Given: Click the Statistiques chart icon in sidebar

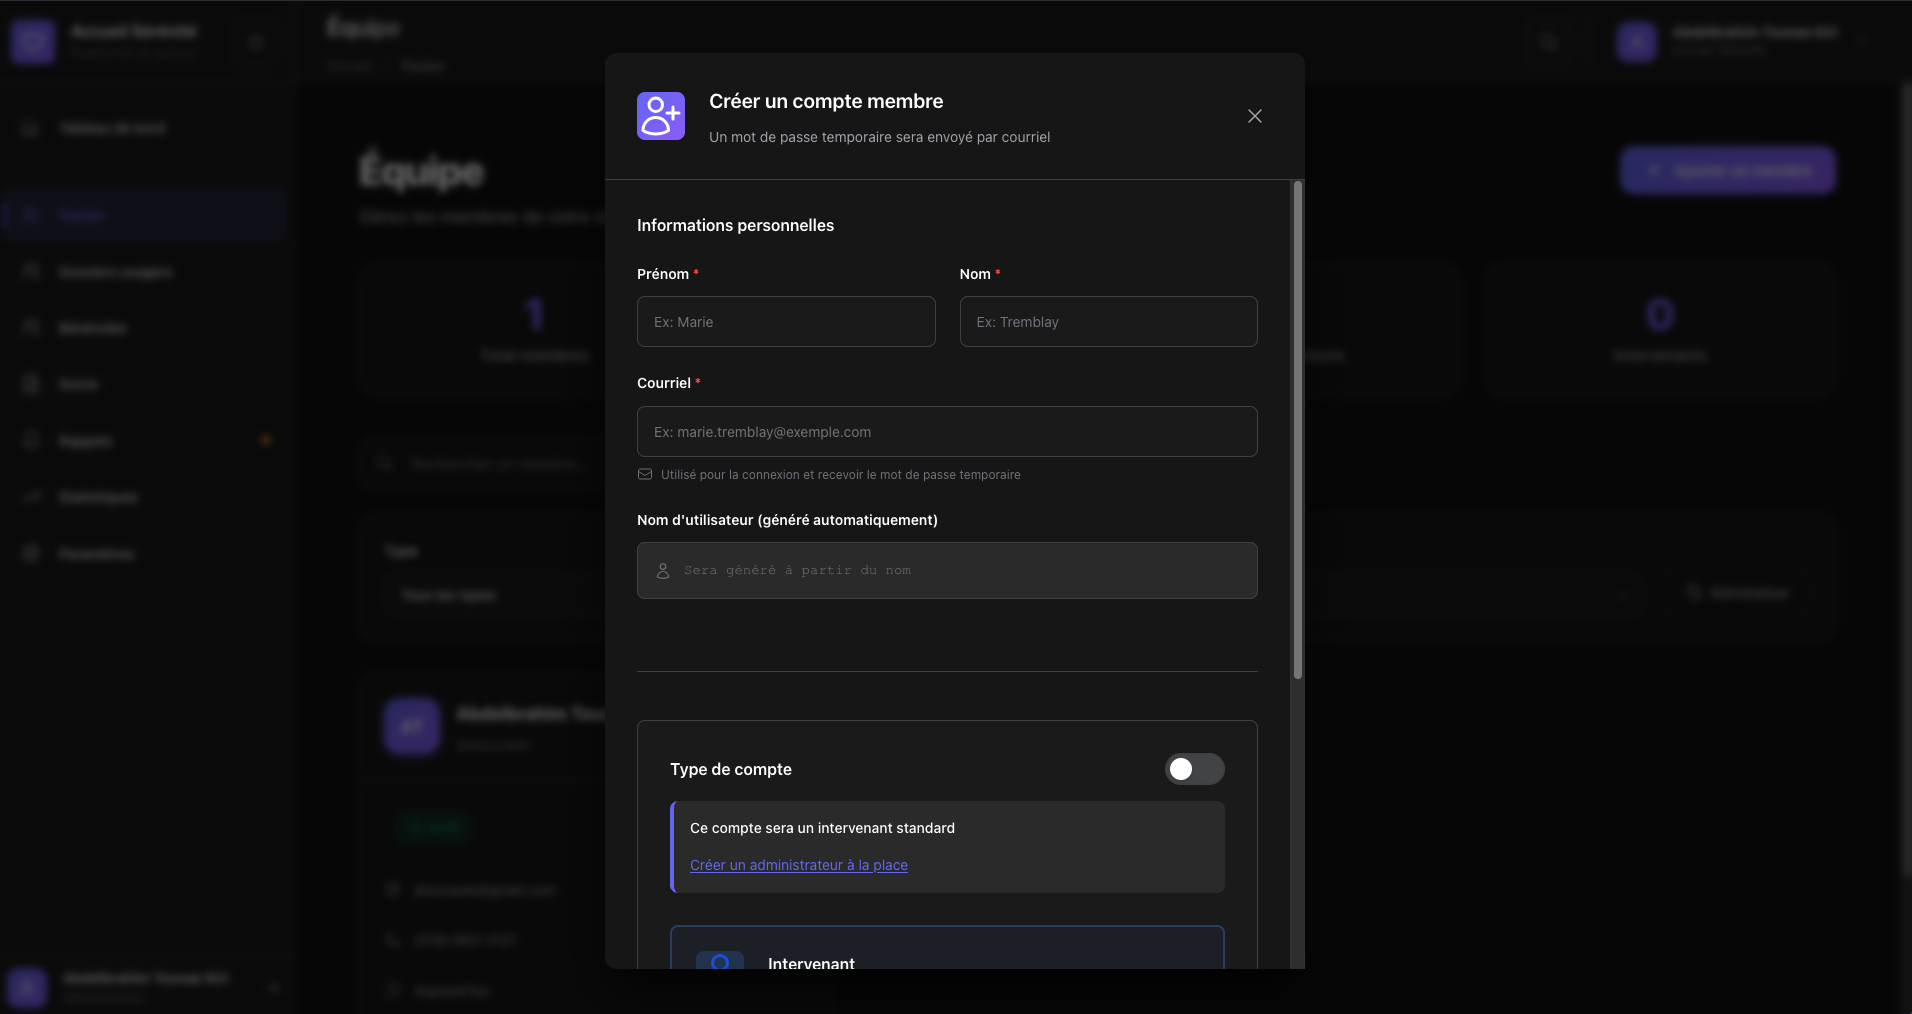Looking at the screenshot, I should [31, 497].
